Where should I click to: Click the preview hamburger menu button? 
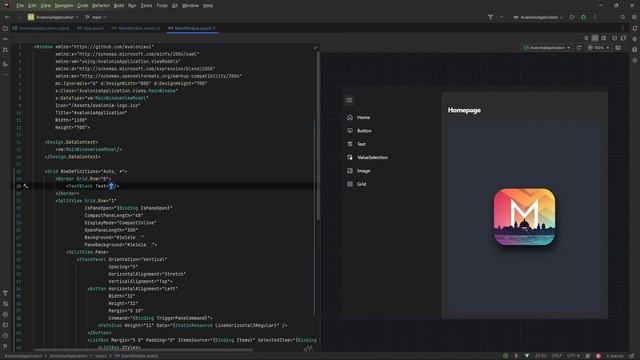point(349,100)
